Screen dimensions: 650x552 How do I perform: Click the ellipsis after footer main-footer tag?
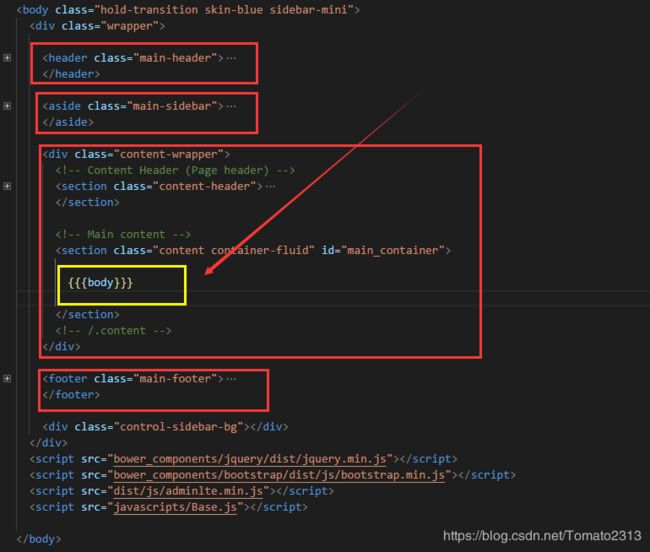(x=231, y=379)
